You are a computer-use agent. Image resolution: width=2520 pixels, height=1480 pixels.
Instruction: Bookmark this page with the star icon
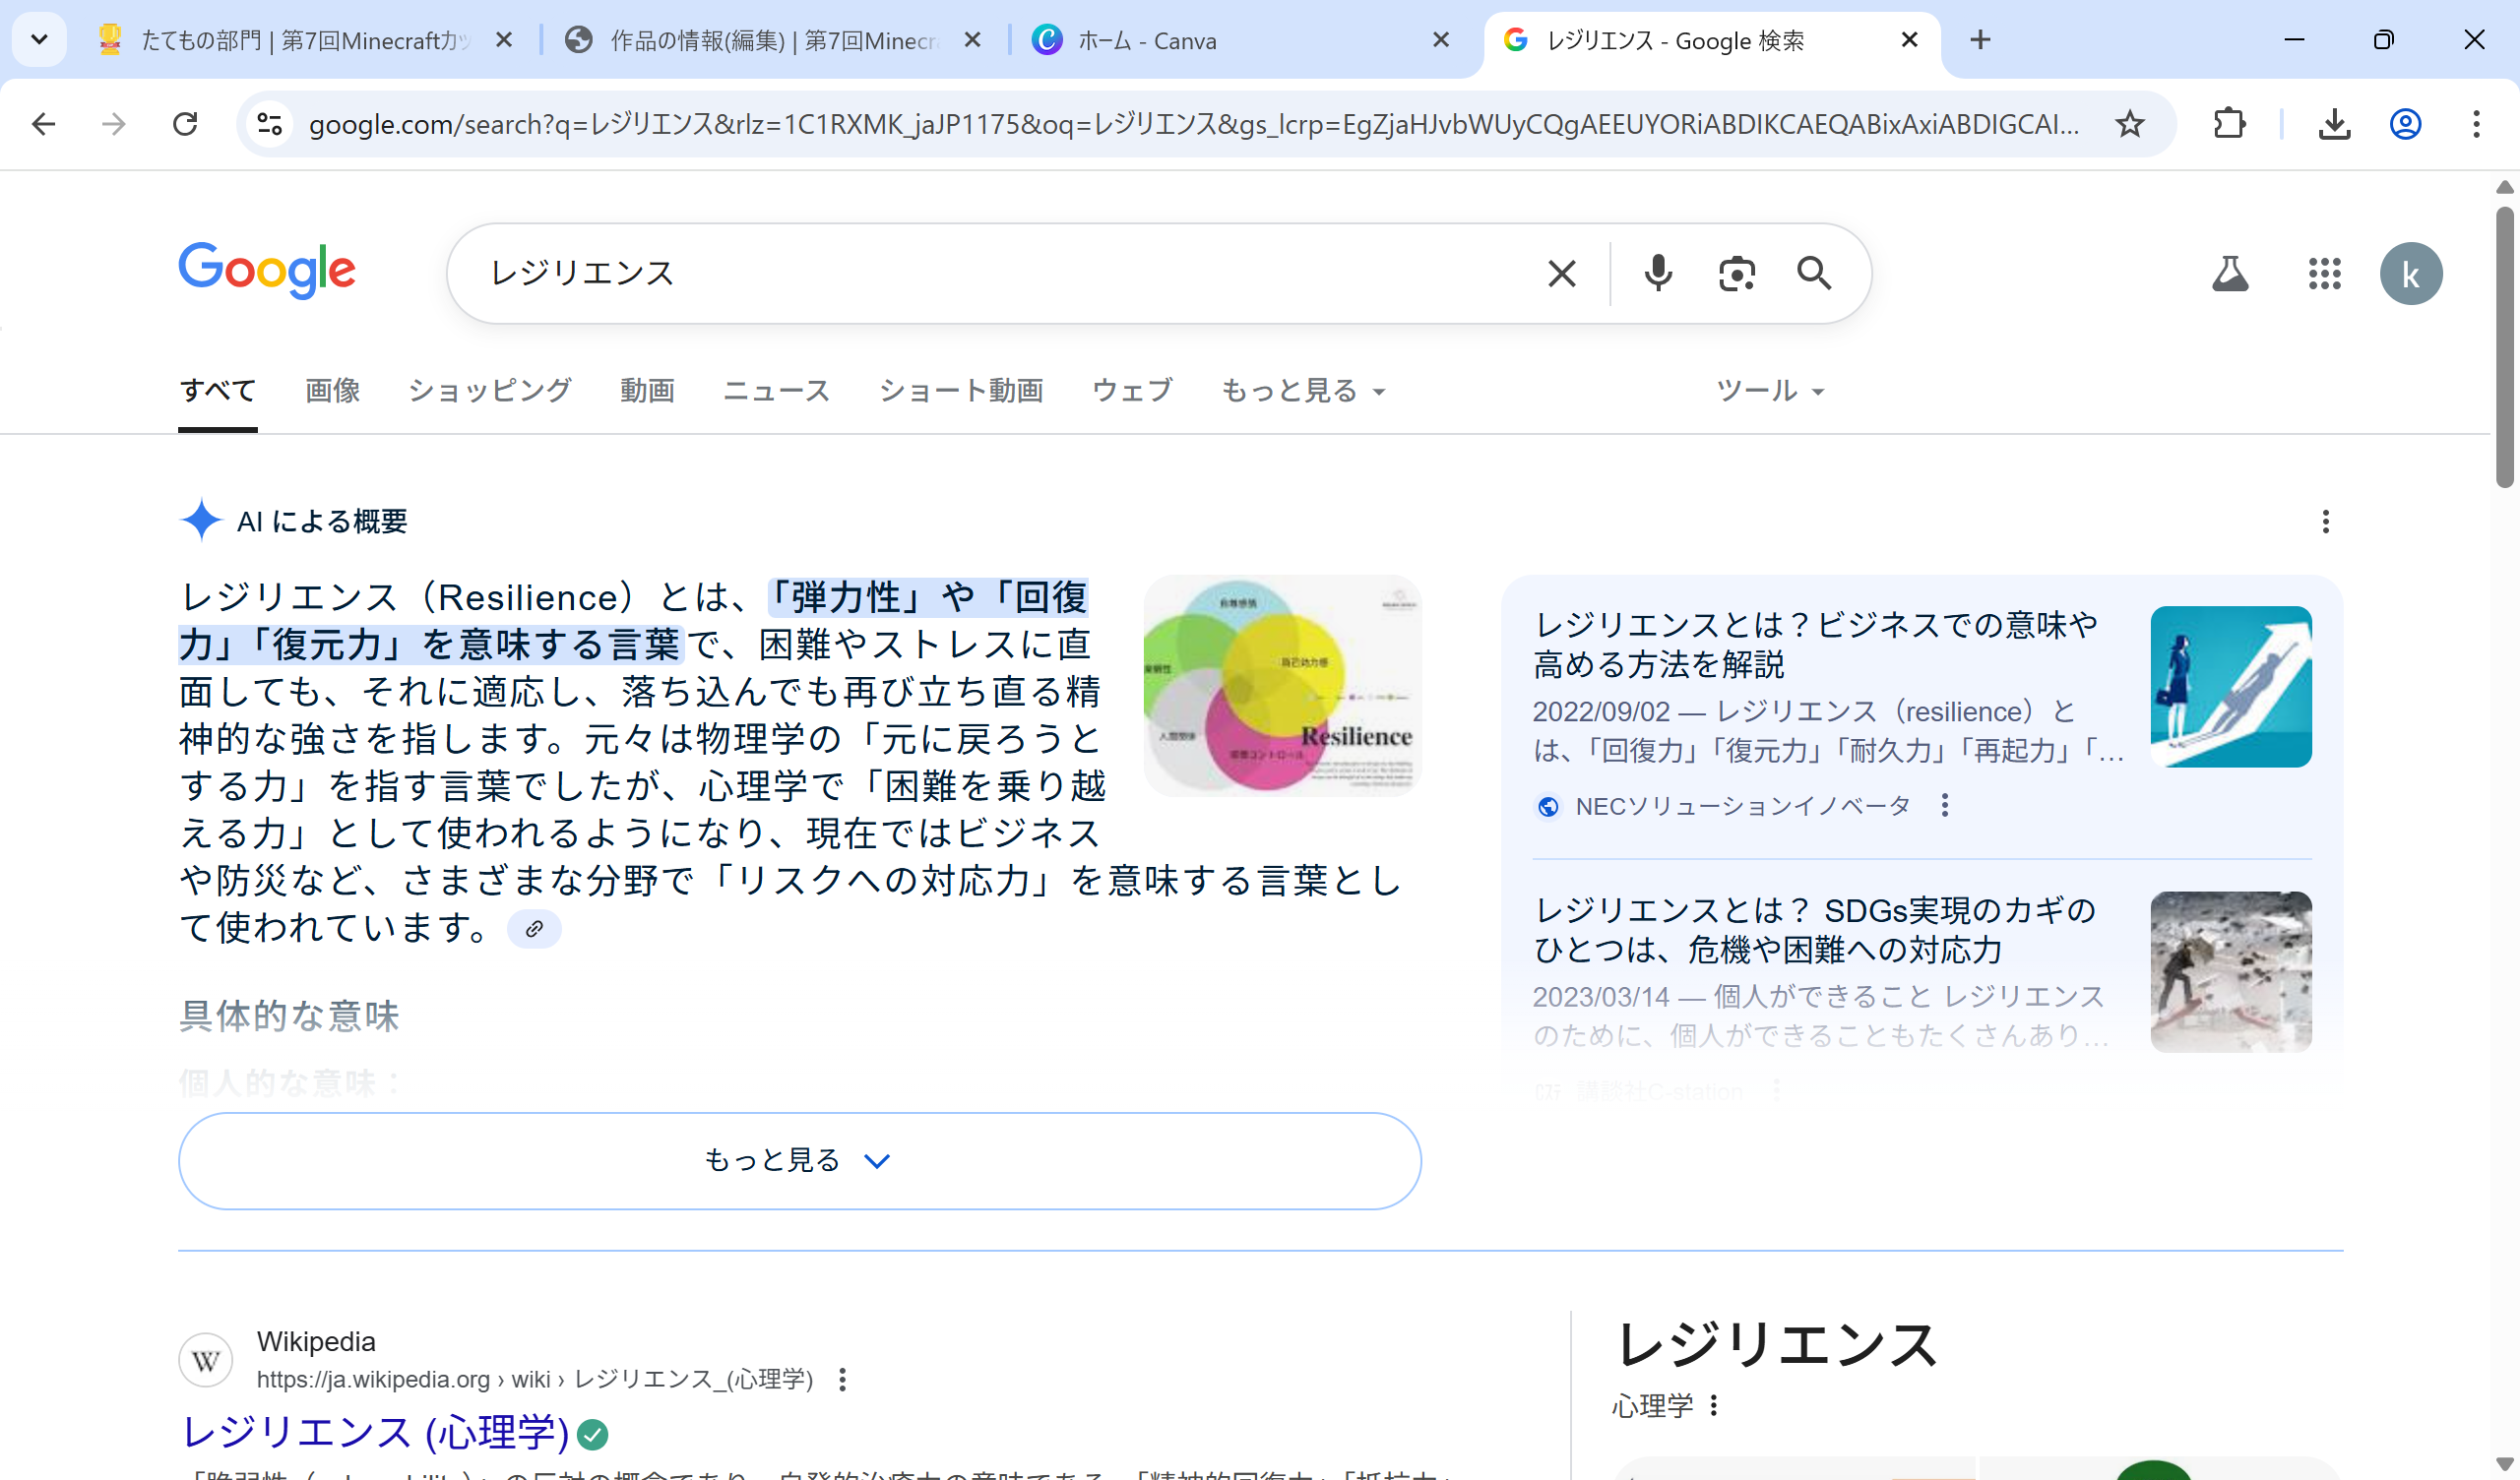[2130, 124]
